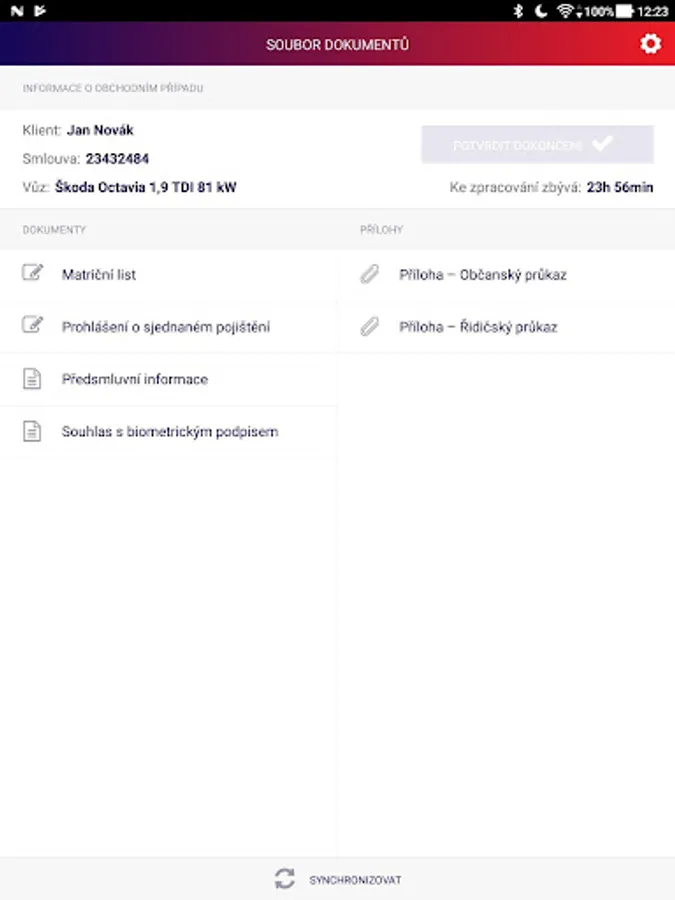Tap paperclip icon for Řidičský průkaz attachment

[x=370, y=327]
